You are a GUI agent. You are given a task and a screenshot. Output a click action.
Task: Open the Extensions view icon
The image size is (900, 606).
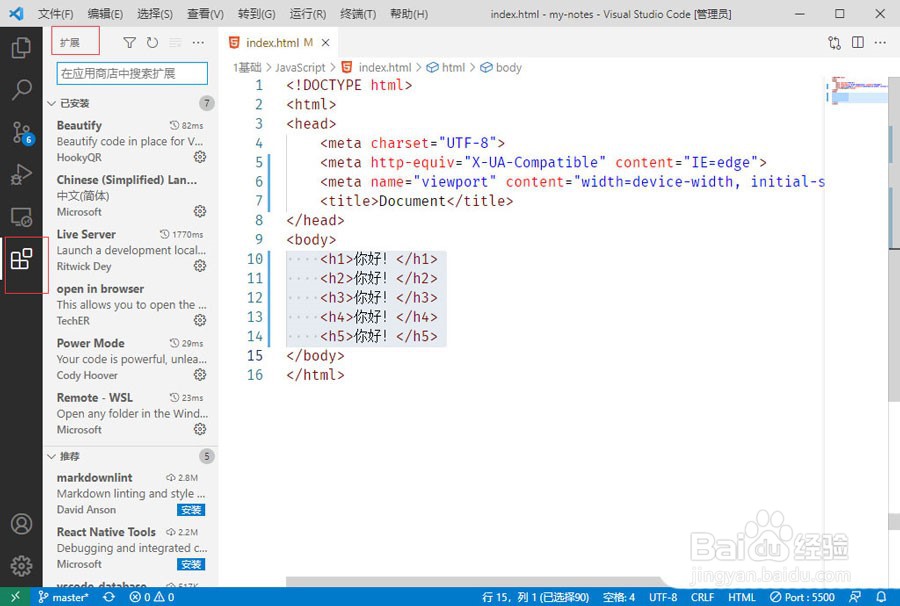coord(21,259)
